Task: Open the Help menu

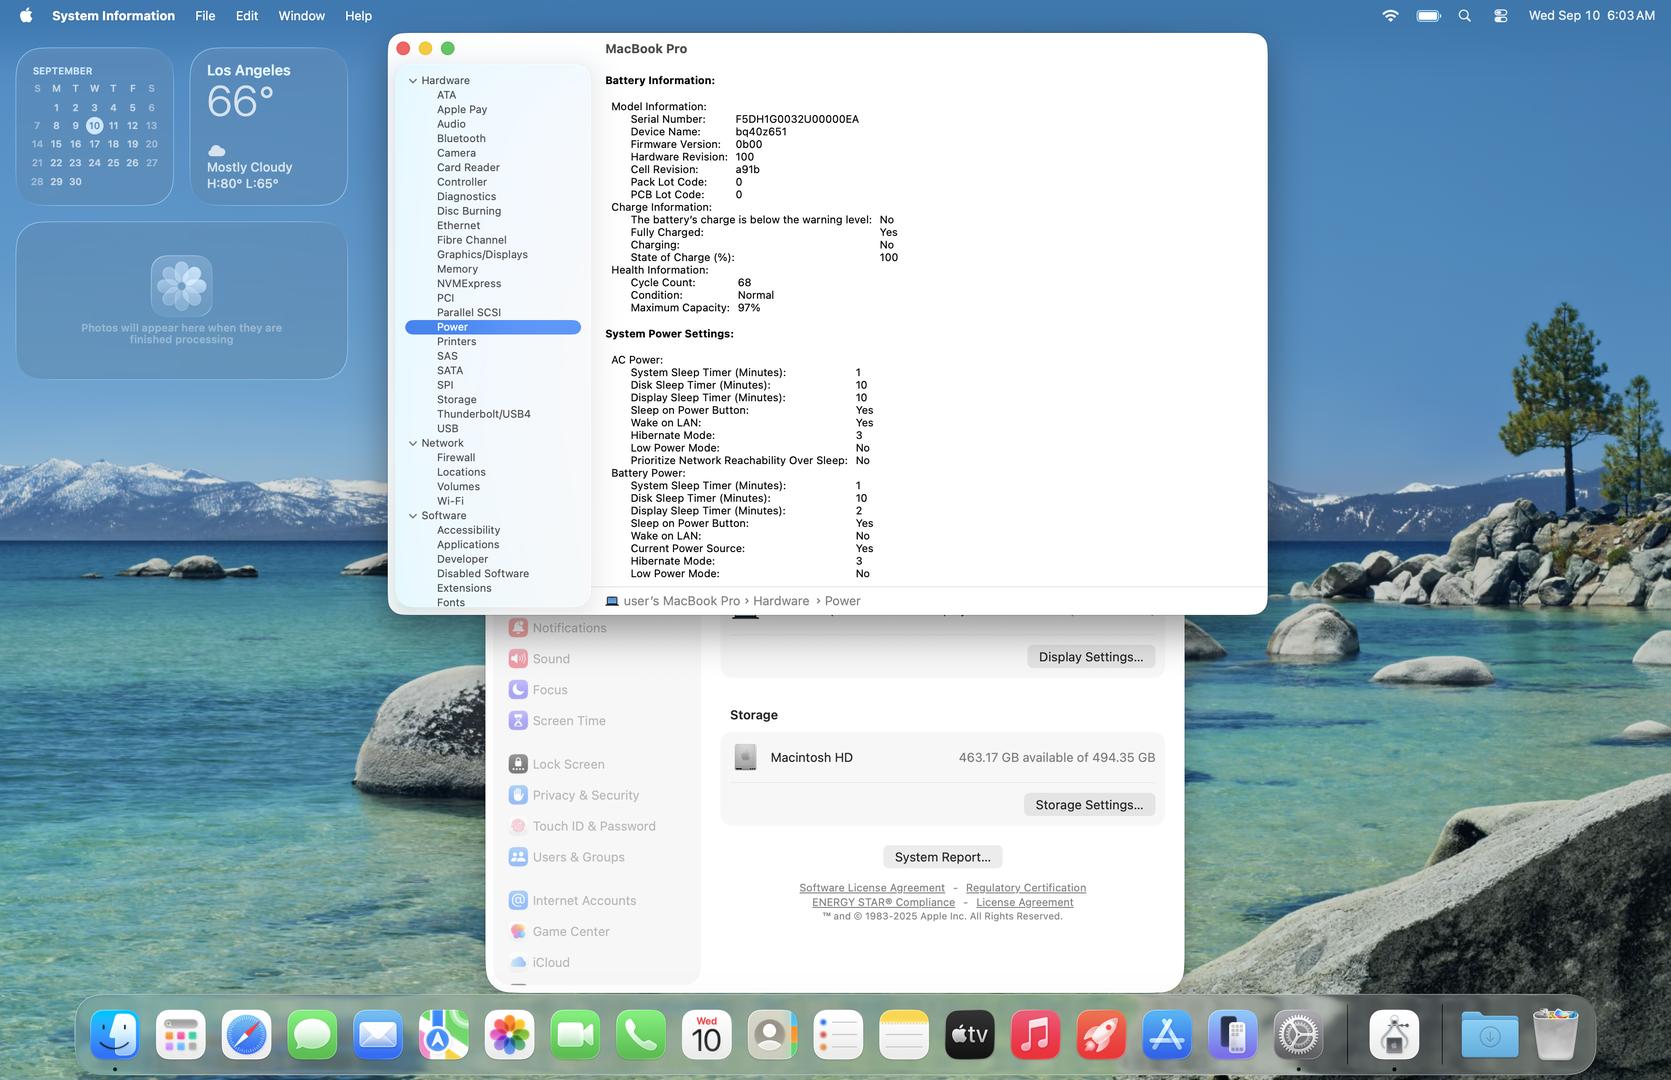Action: click(358, 15)
